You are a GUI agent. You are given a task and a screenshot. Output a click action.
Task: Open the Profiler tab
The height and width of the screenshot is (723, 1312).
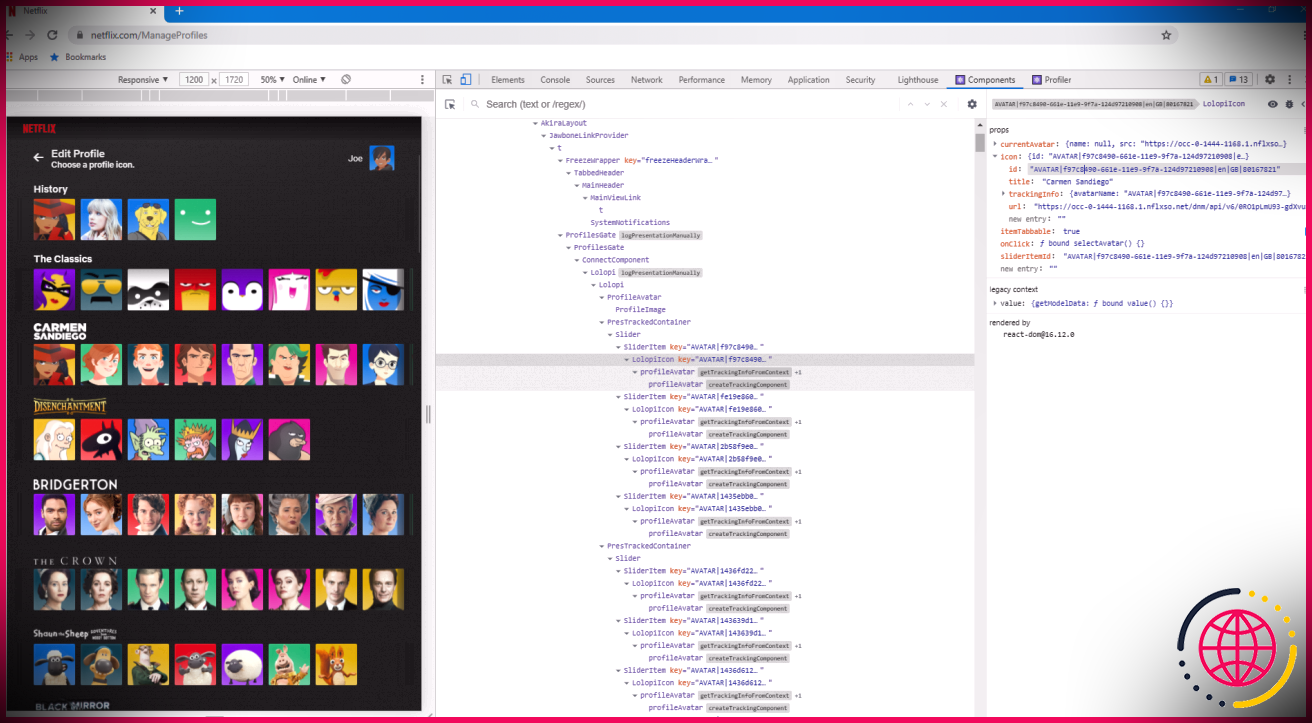pyautogui.click(x=1052, y=80)
